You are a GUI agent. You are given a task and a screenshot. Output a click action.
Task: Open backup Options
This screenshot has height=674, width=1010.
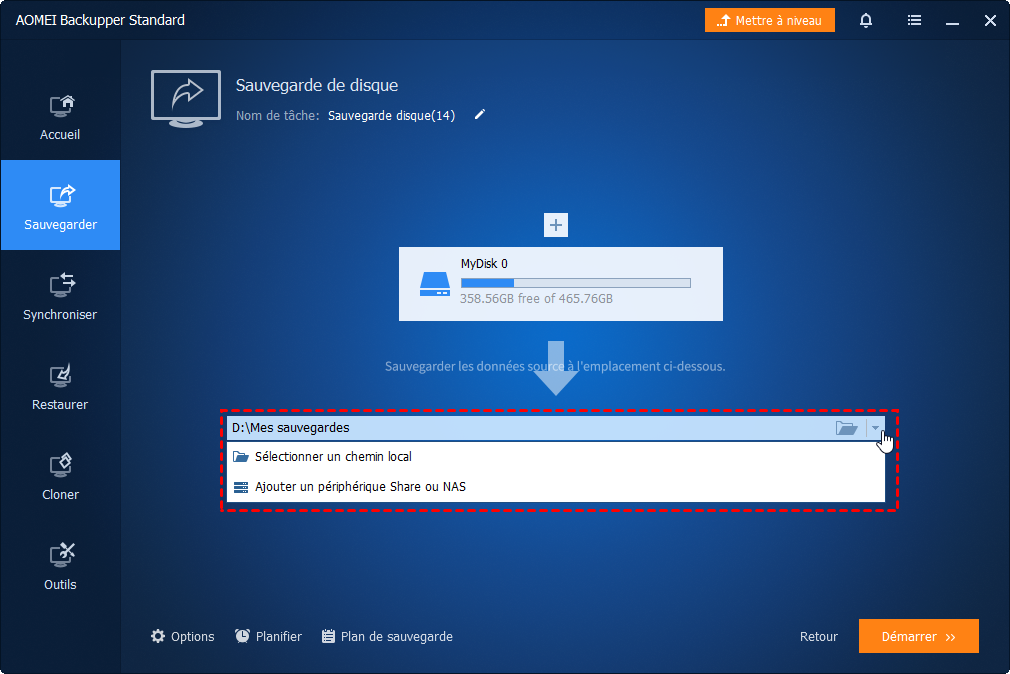pos(182,637)
